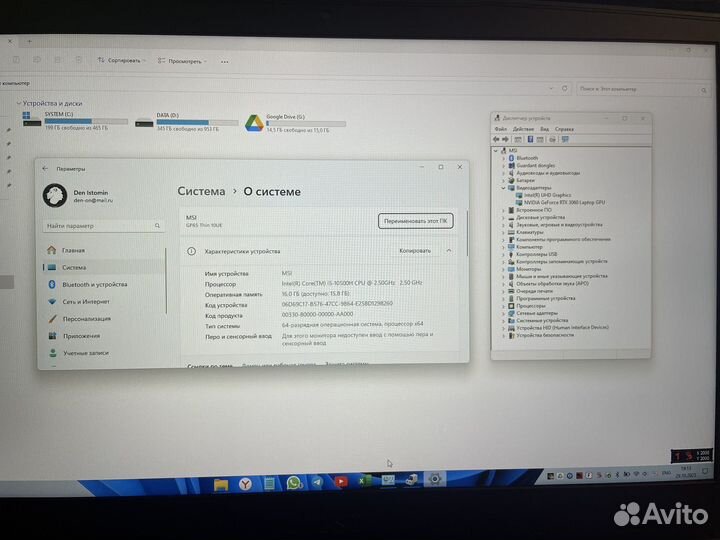
Task: Open Вид menu in Device Manager
Action: (544, 129)
